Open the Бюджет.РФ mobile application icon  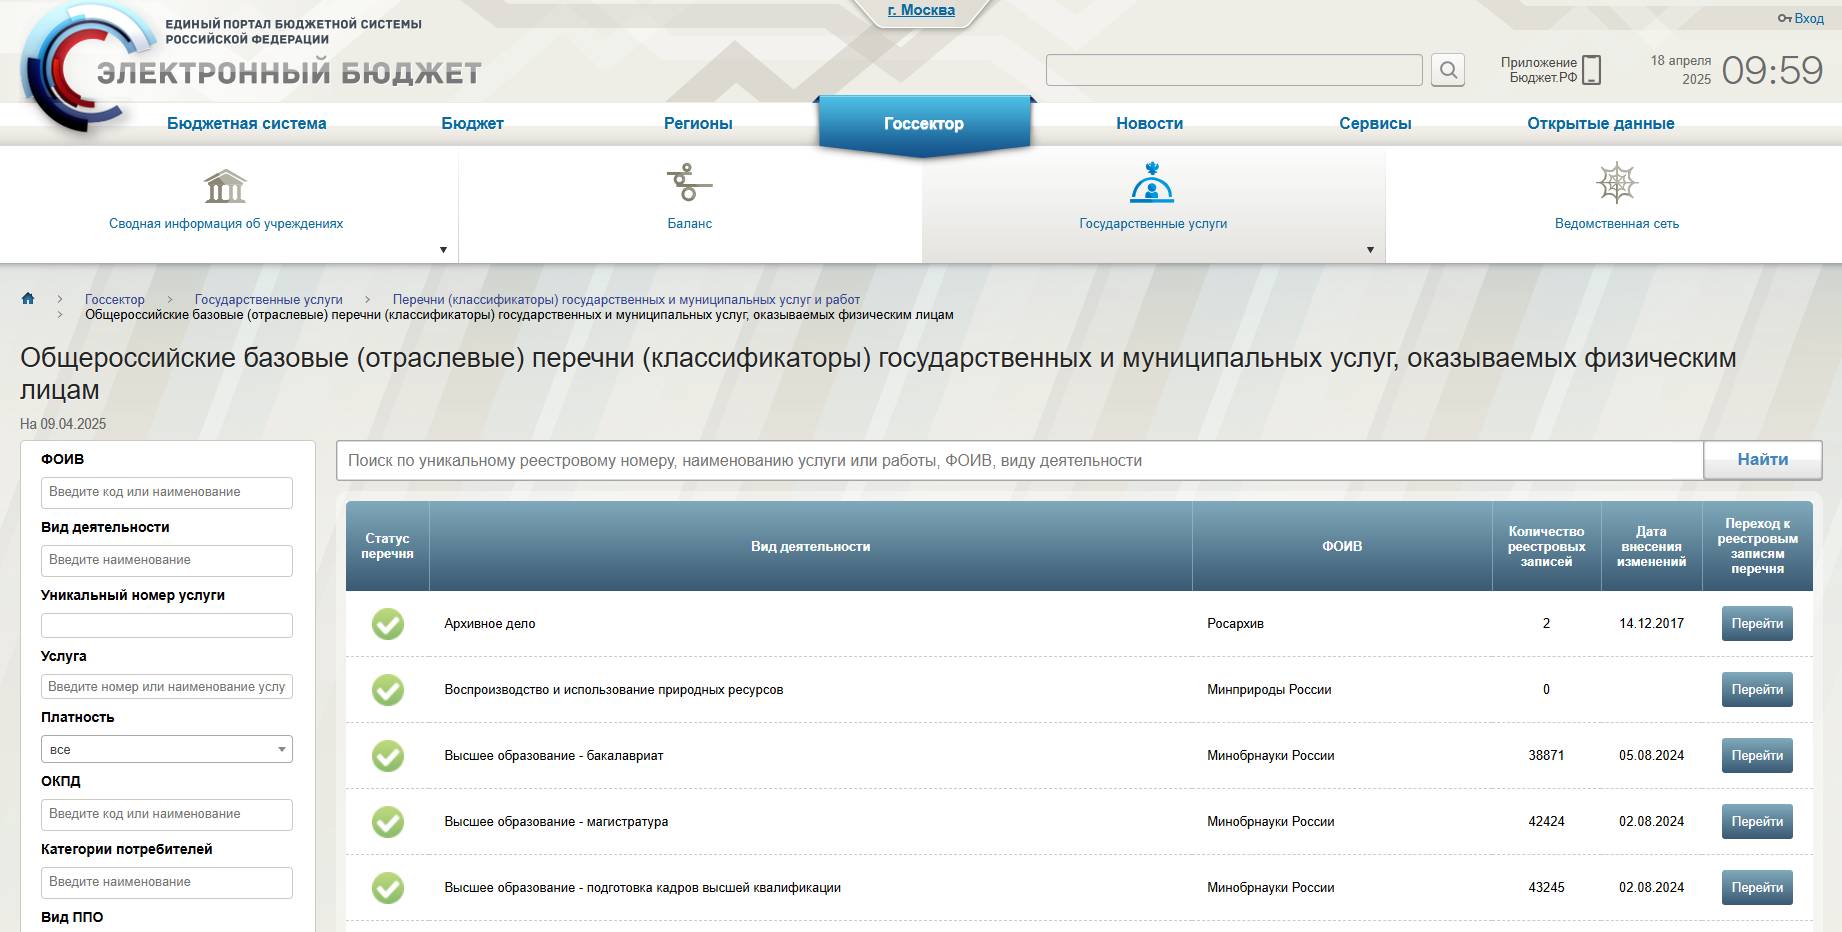[x=1591, y=70]
